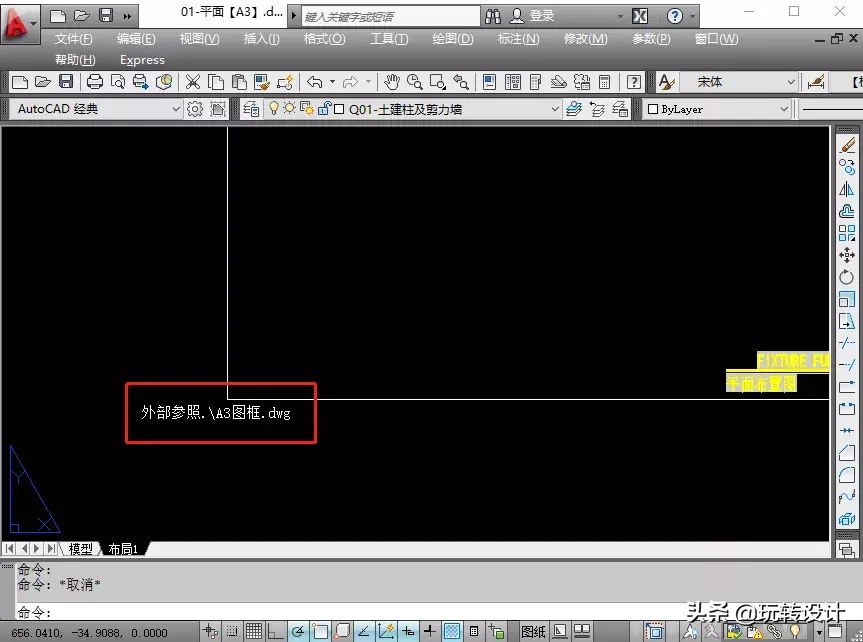
Task: Click the search keyword input field
Action: (x=391, y=17)
